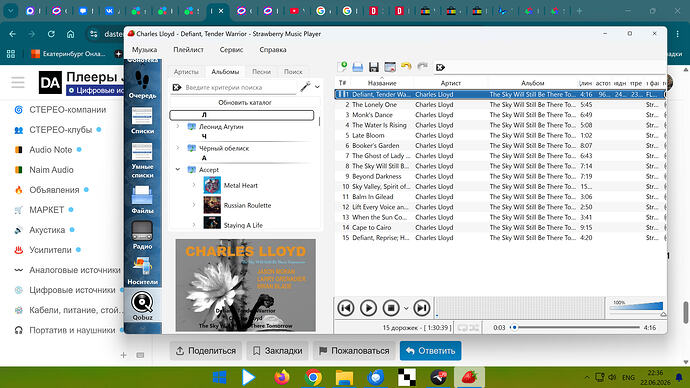The image size is (690, 388).
Task: Click the Закладки button in browser
Action: click(277, 351)
